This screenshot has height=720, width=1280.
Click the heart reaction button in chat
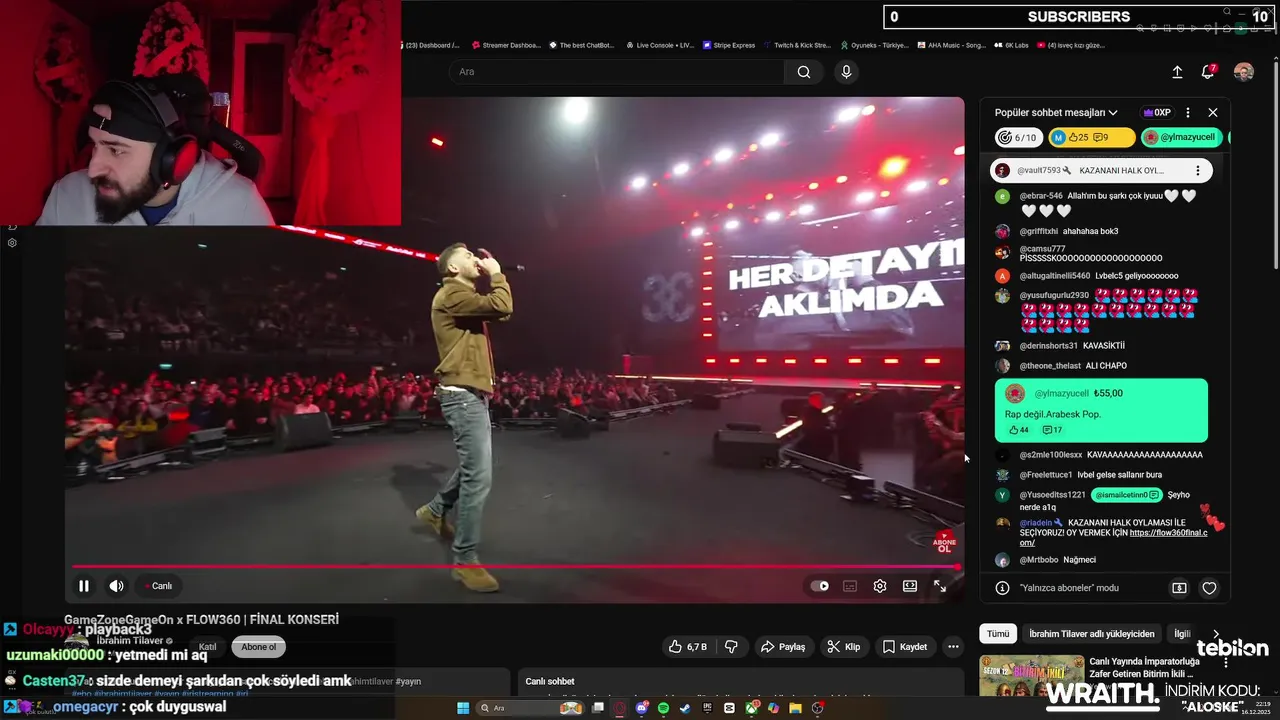(1209, 588)
